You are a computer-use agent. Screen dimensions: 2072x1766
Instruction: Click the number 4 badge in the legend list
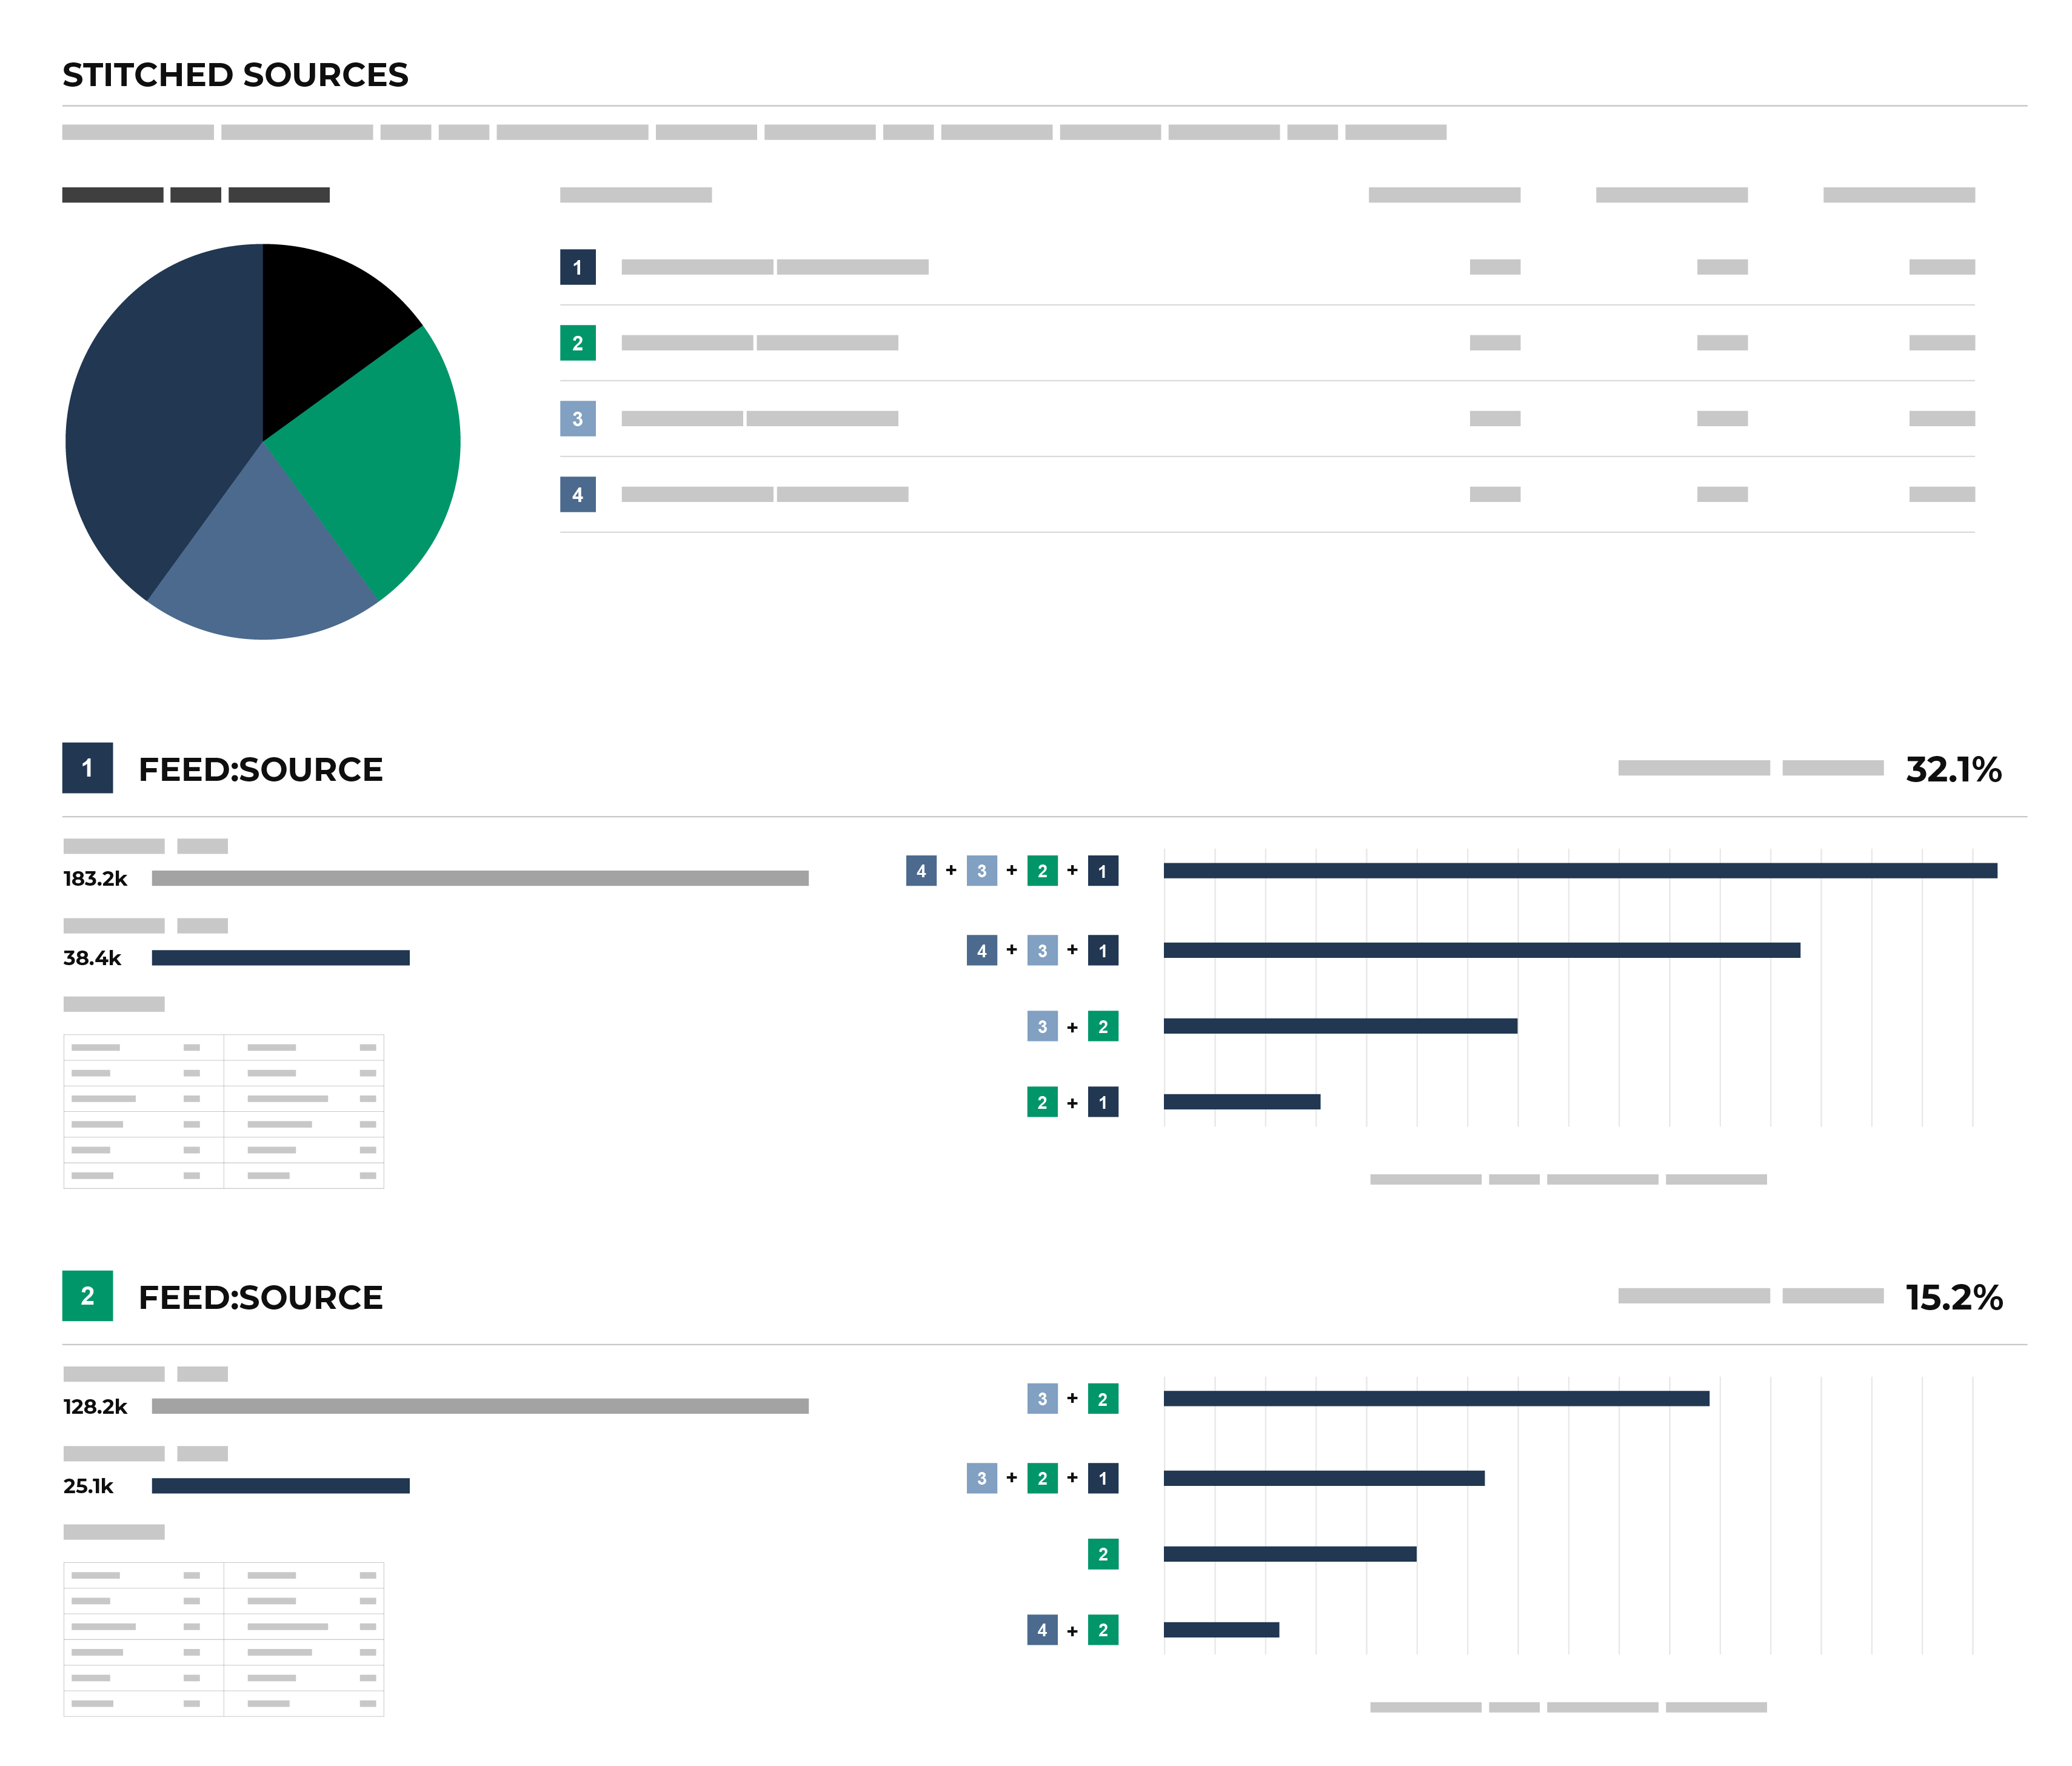tap(577, 494)
